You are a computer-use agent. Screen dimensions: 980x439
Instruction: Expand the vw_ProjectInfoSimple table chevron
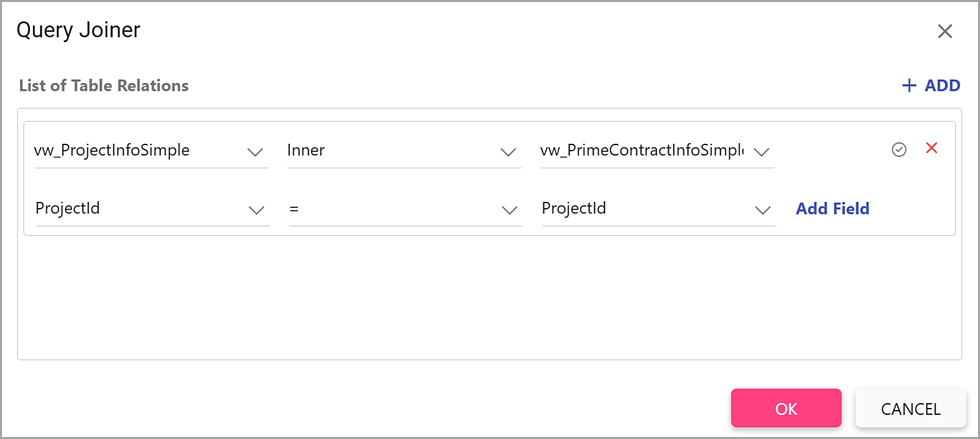click(255, 152)
